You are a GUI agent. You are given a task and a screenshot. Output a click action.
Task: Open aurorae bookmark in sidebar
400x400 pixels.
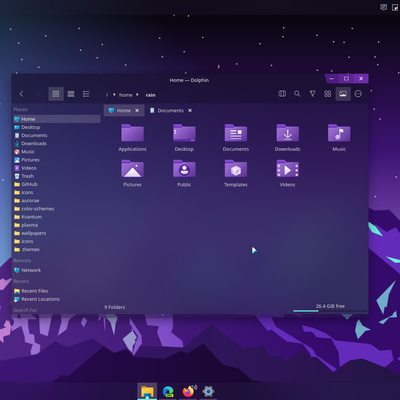[57, 201]
